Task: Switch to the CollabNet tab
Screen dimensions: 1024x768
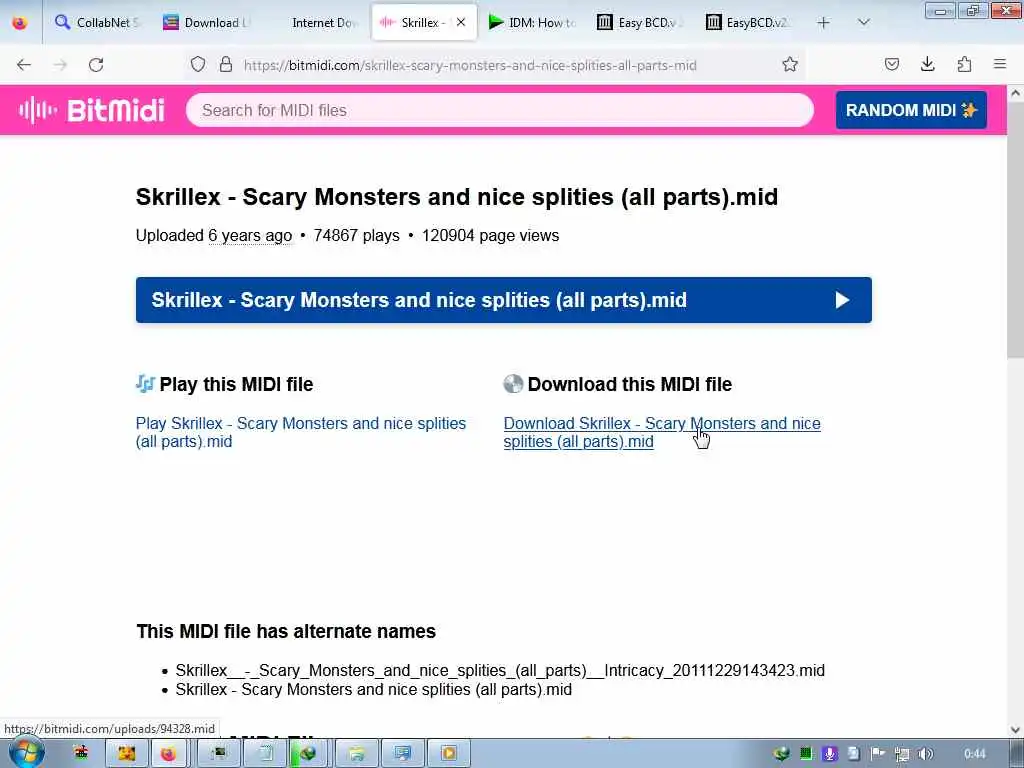Action: click(x=98, y=23)
